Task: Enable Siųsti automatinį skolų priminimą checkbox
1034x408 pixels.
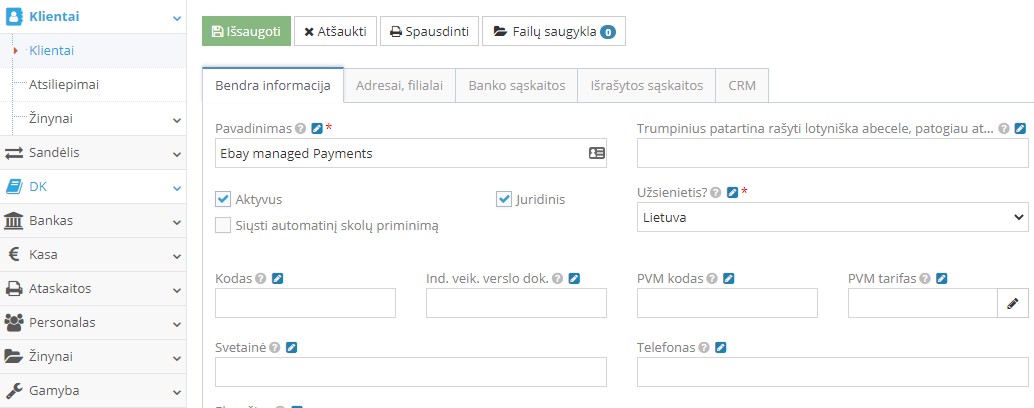Action: pos(223,225)
